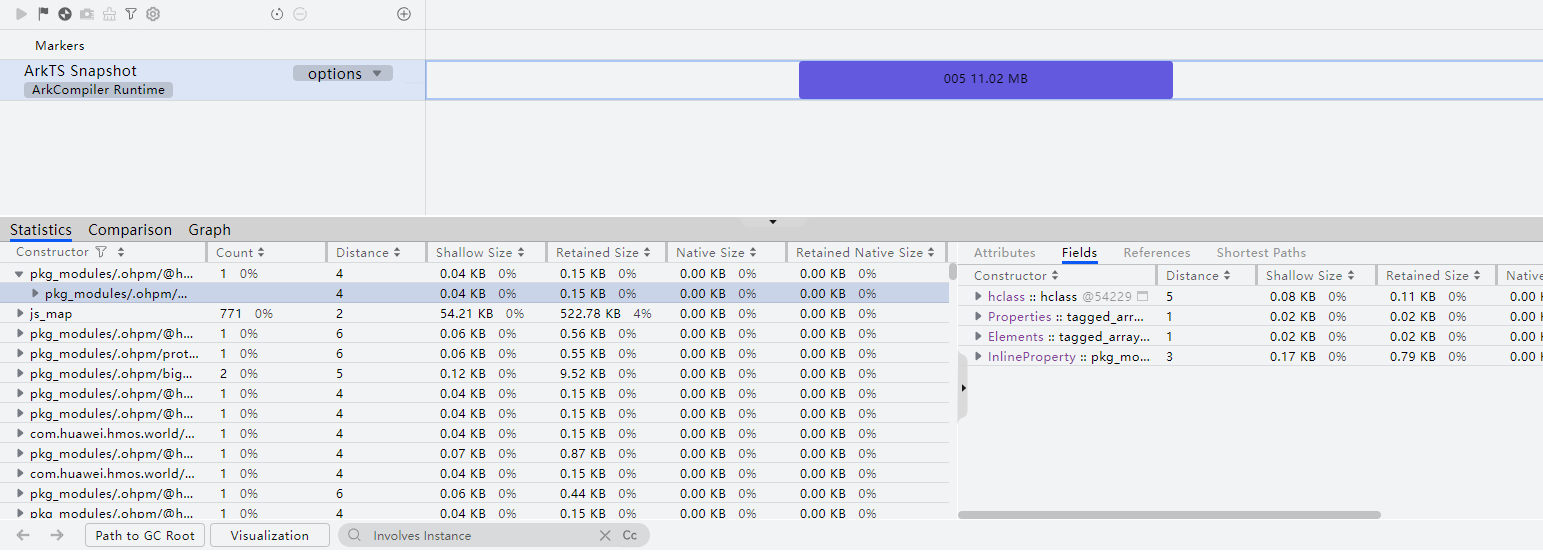Switch to the Comparison tab
The width and height of the screenshot is (1543, 552).
(130, 230)
